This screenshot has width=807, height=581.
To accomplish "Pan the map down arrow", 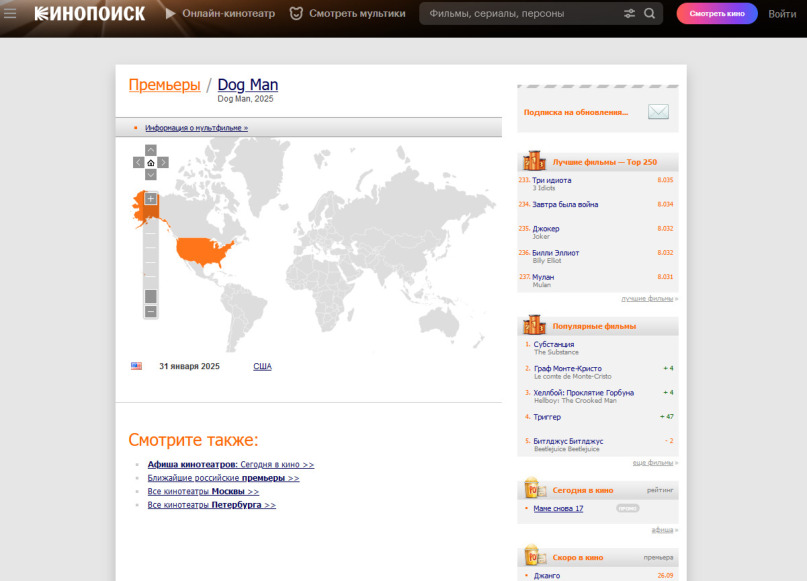I will point(151,175).
